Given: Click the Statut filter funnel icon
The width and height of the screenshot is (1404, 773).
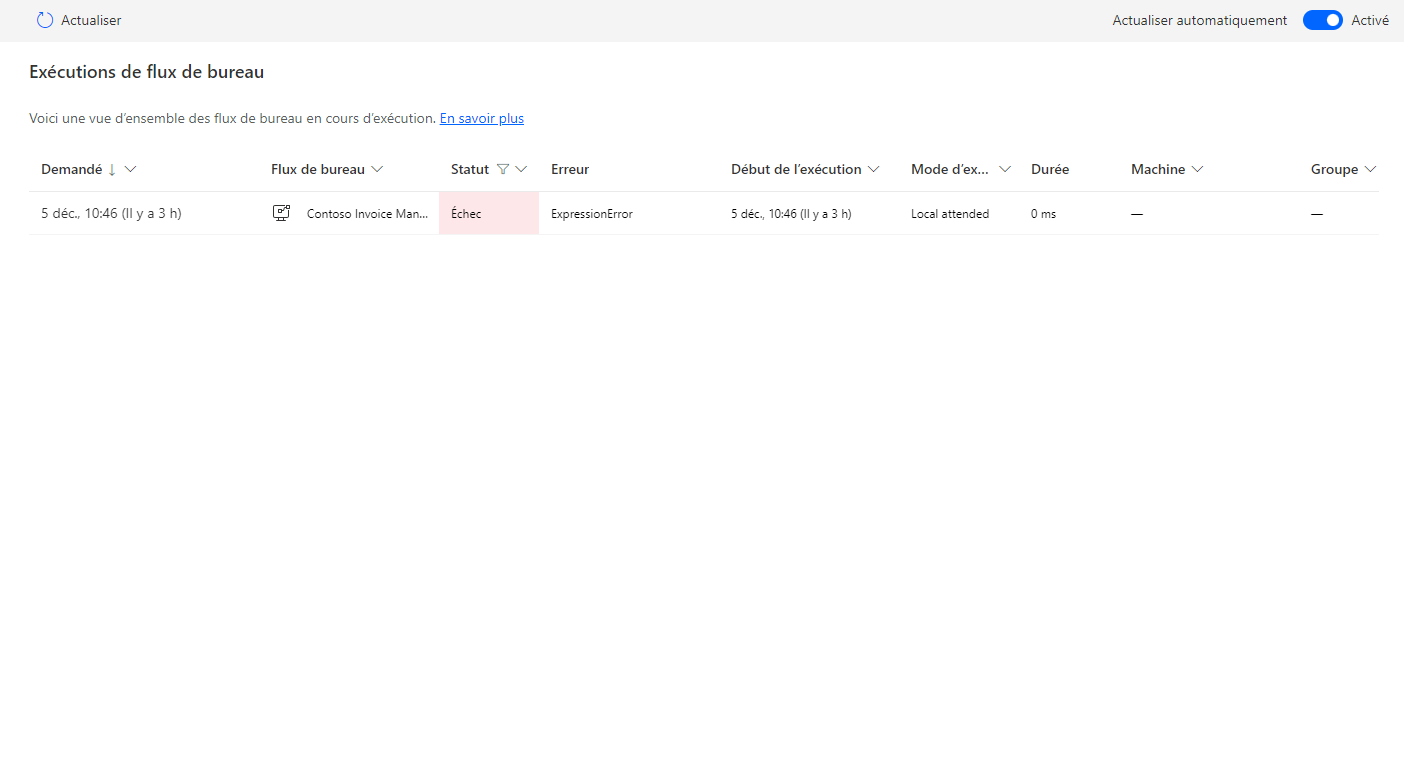Looking at the screenshot, I should point(503,169).
